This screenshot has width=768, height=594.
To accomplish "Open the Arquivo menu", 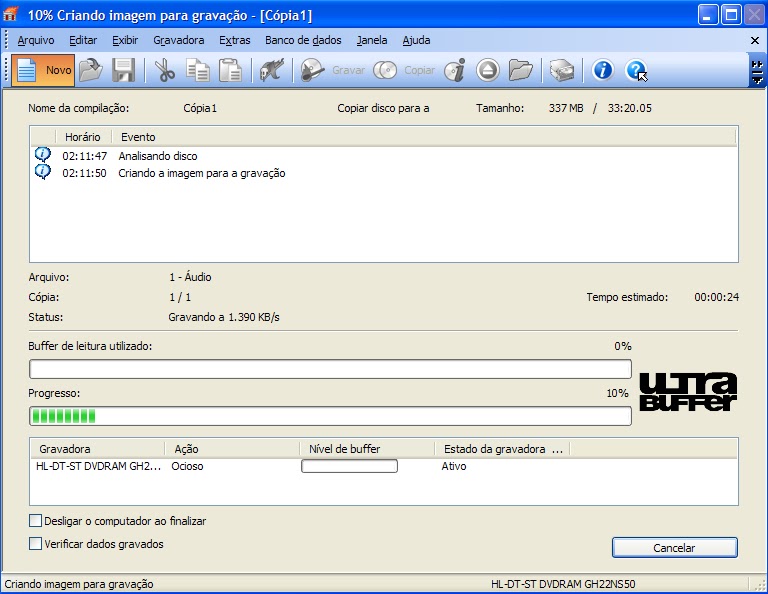I will [36, 40].
